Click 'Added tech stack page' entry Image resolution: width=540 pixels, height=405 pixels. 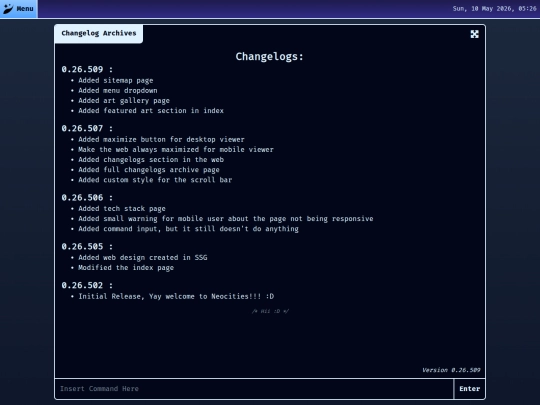122,209
